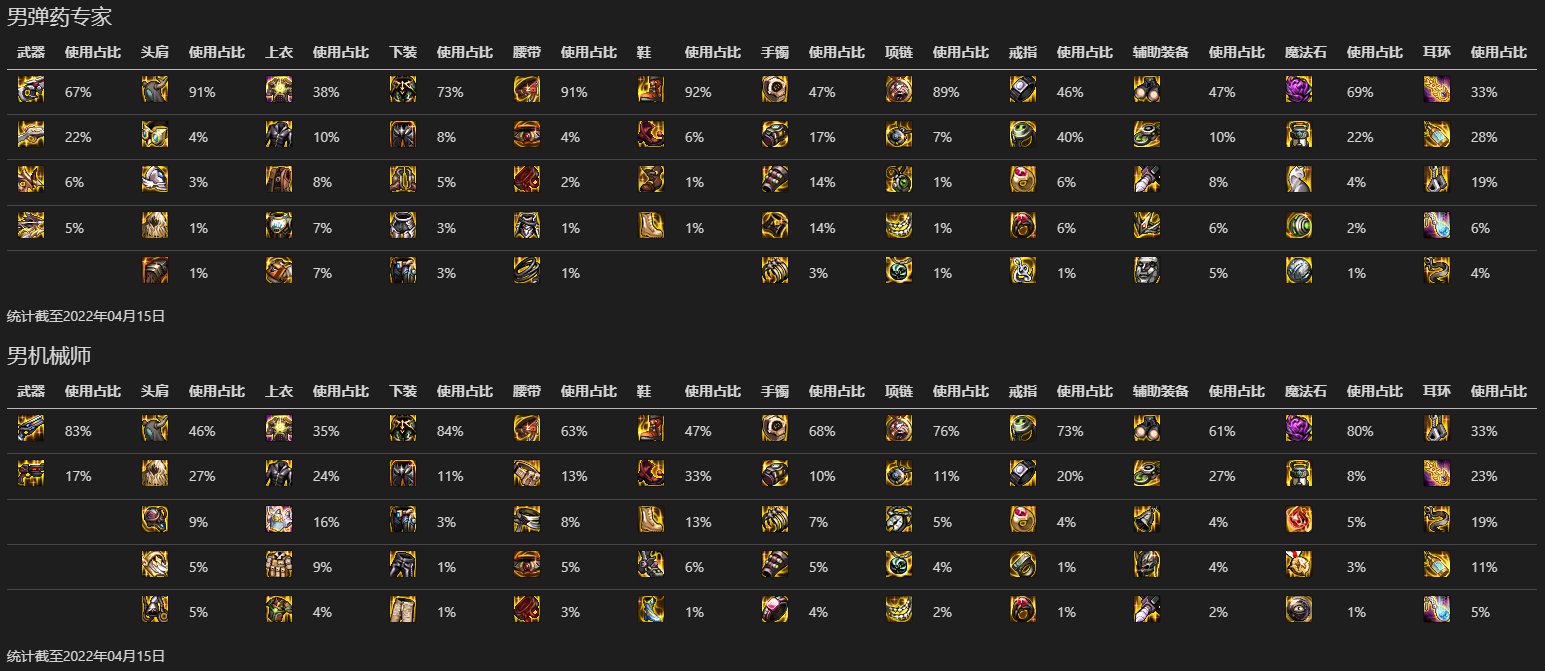Image resolution: width=1545 pixels, height=671 pixels.
Task: Select the 61% 辅助装备 icon for 男机械师
Action: tap(1147, 431)
